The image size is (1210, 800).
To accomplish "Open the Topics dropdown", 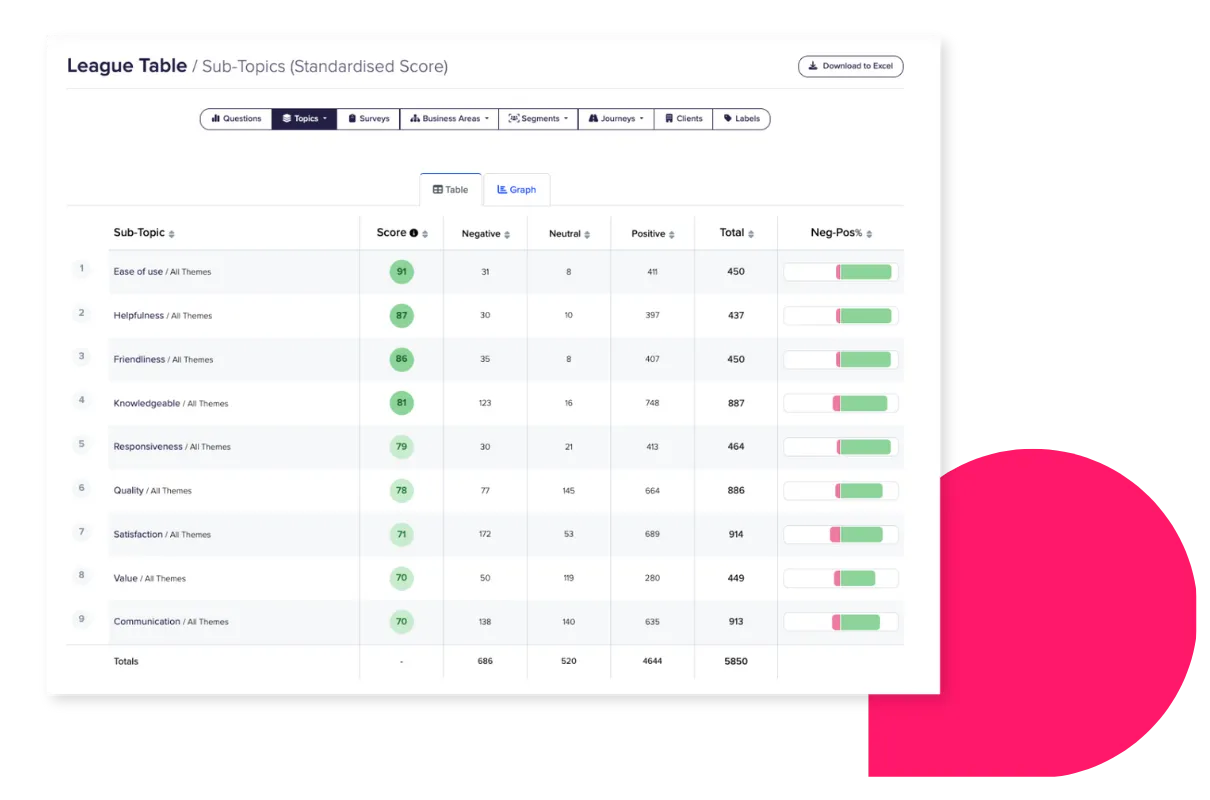I will coord(325,119).
